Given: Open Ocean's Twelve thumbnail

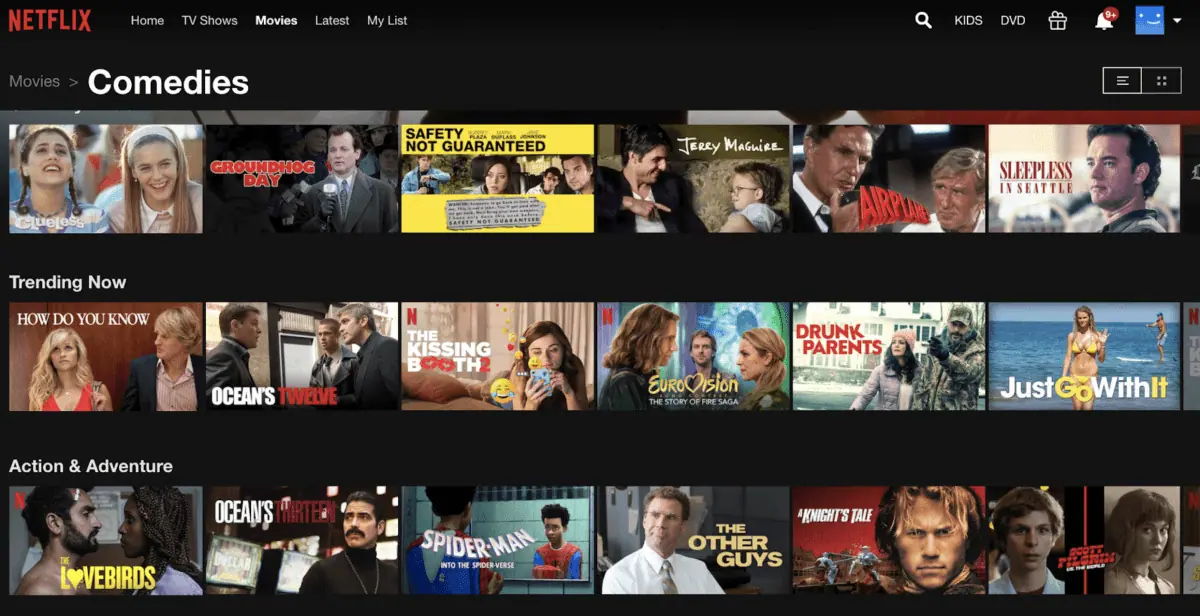Looking at the screenshot, I should pos(302,357).
